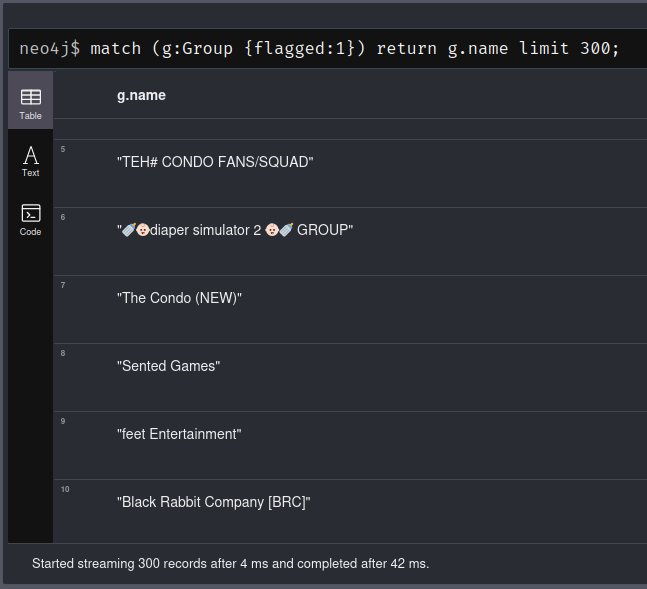
Task: Select the diaper simulator 2 GROUP cell
Action: coord(235,230)
